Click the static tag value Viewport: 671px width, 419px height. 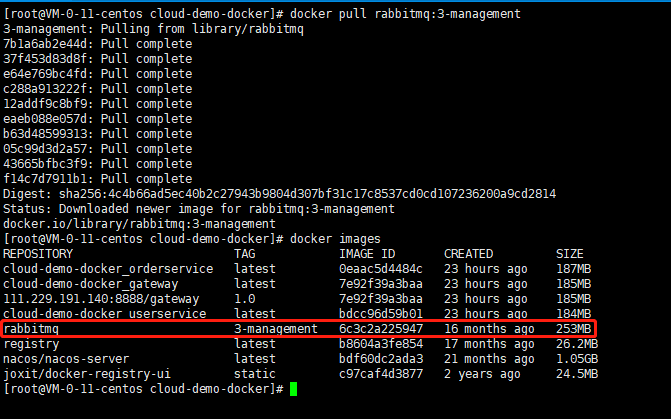pyautogui.click(x=255, y=374)
